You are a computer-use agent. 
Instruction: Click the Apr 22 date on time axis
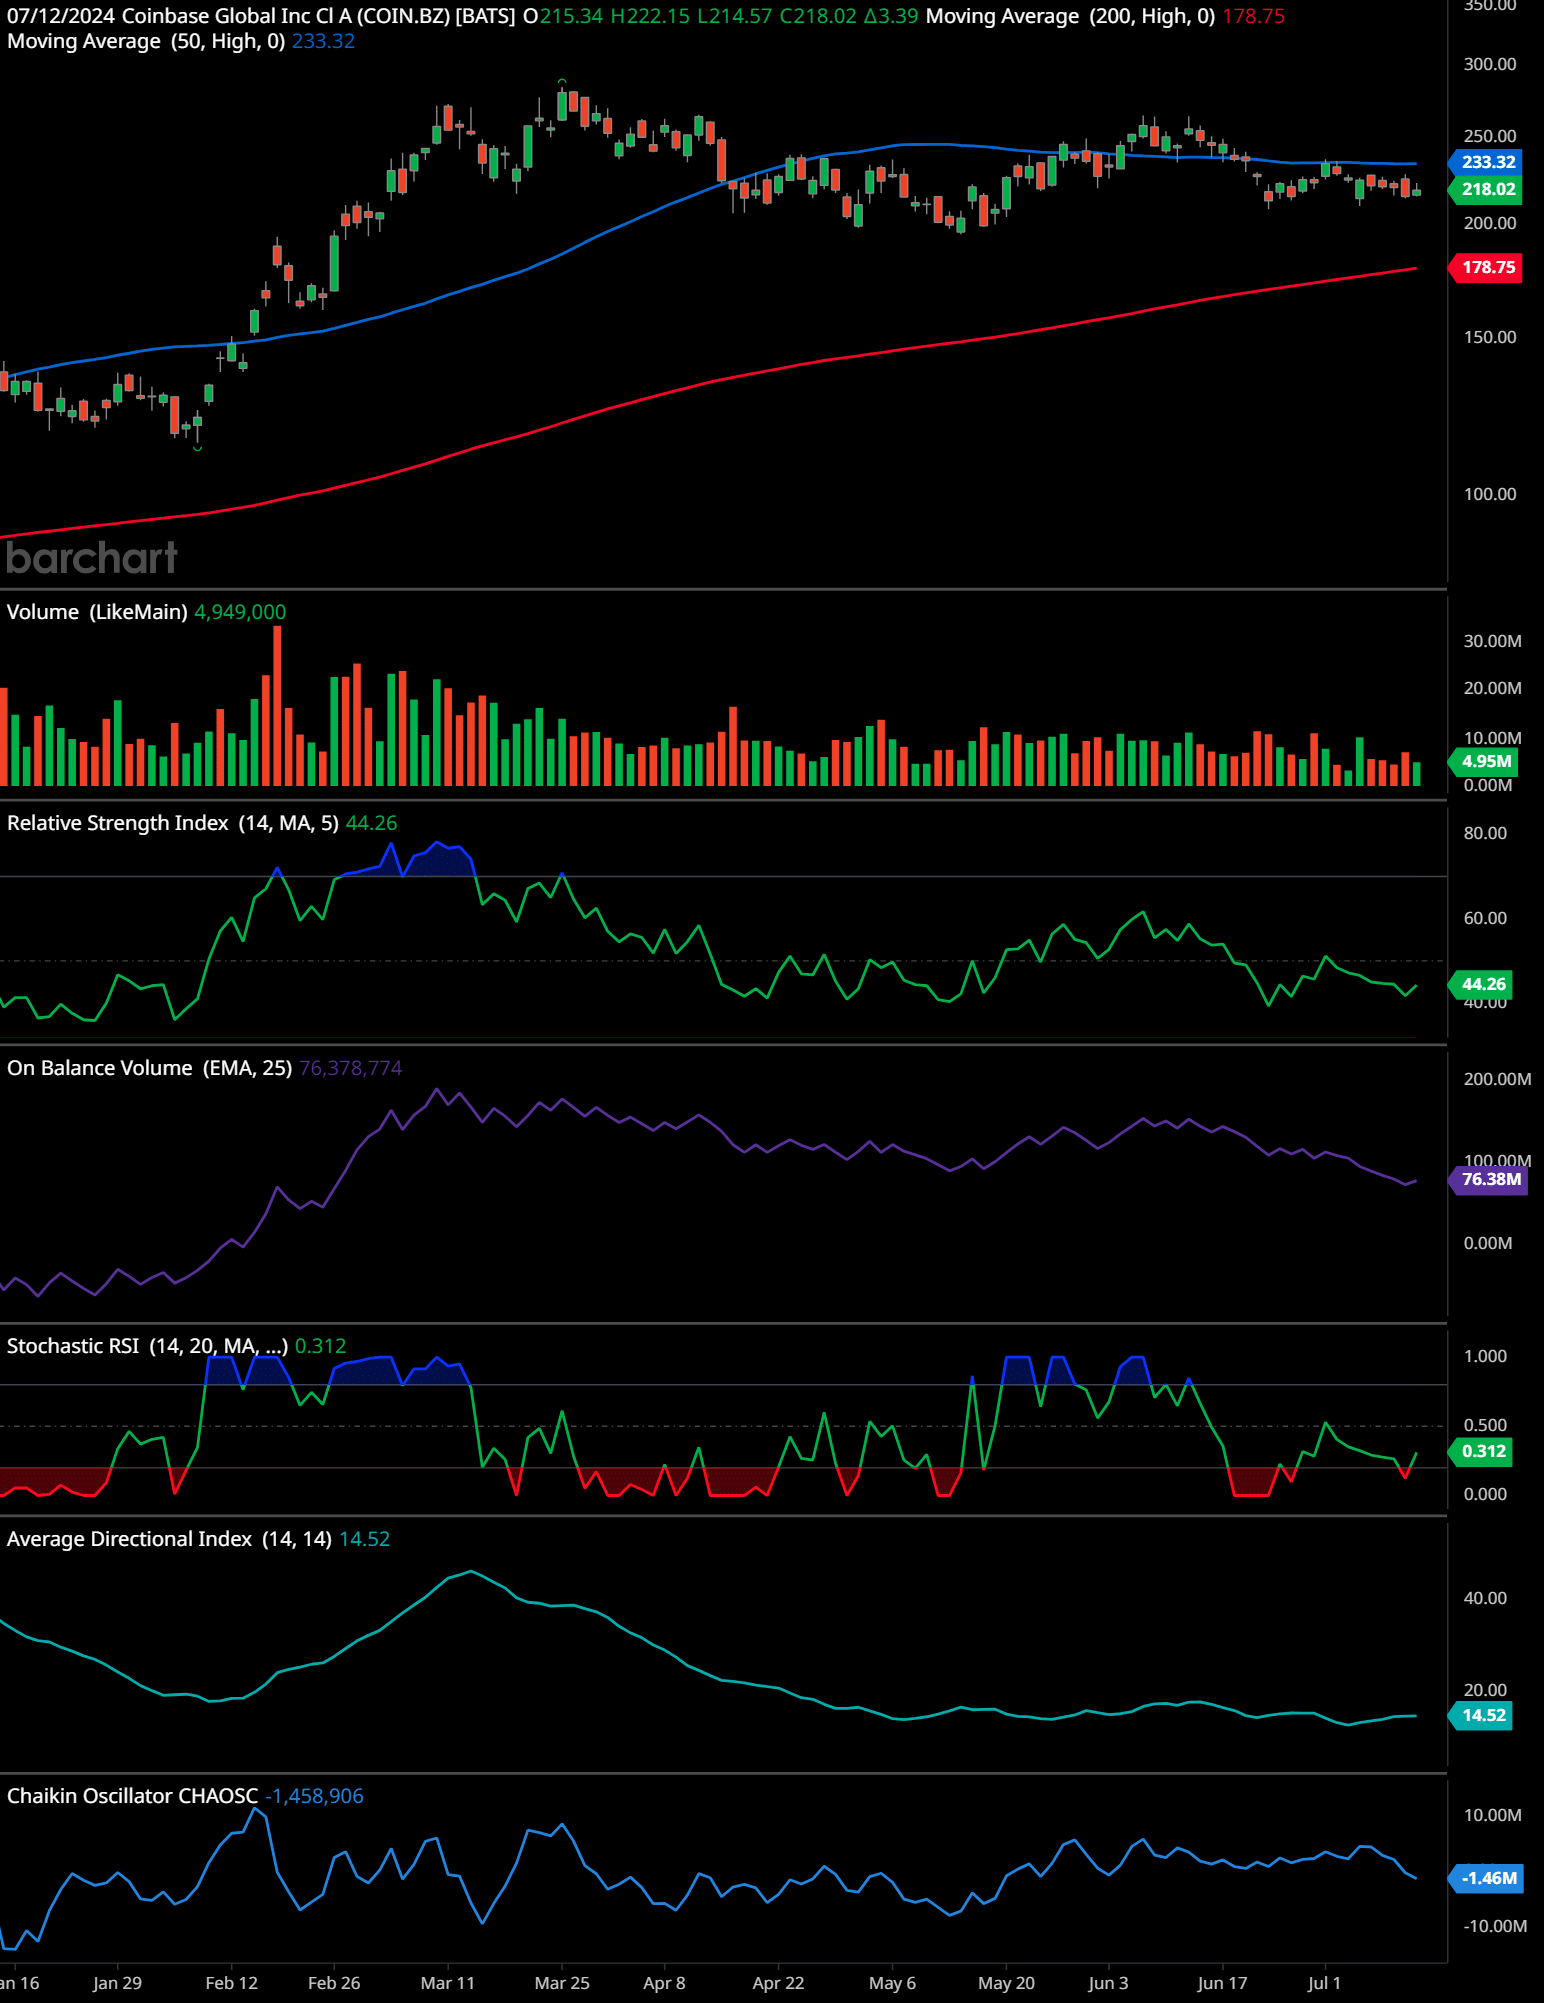[778, 1983]
